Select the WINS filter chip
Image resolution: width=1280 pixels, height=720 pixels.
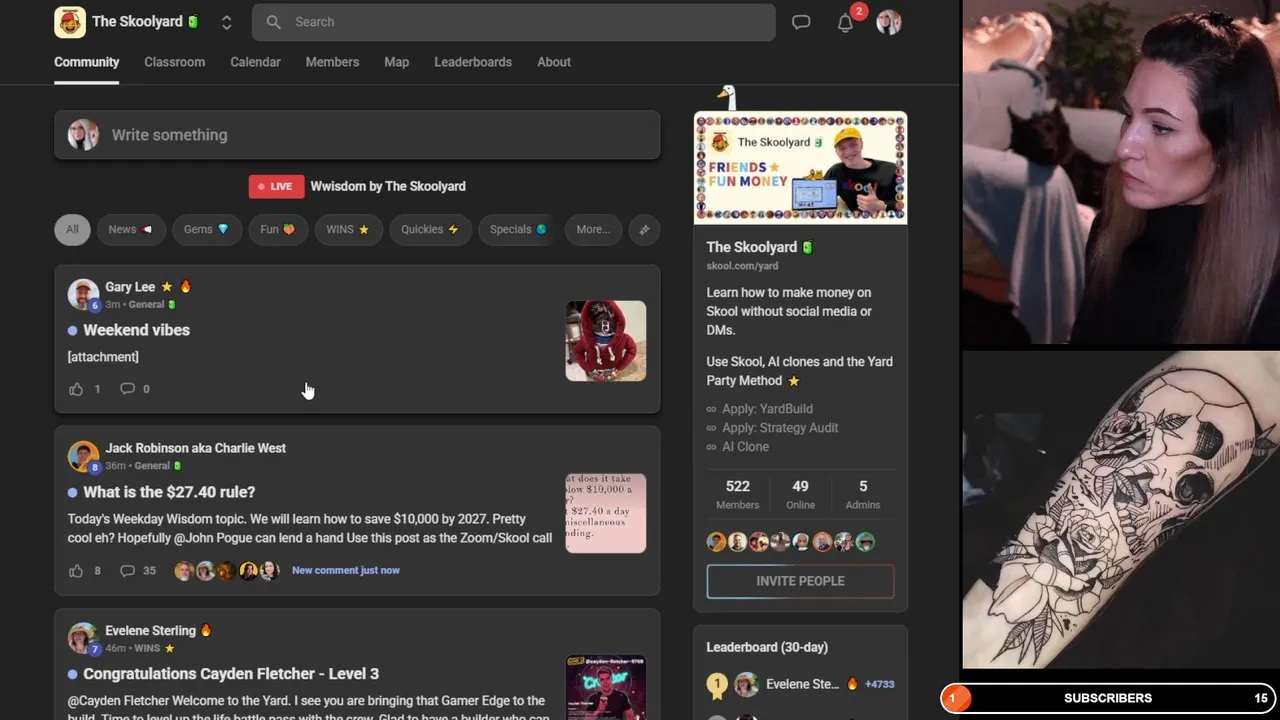[x=347, y=229]
